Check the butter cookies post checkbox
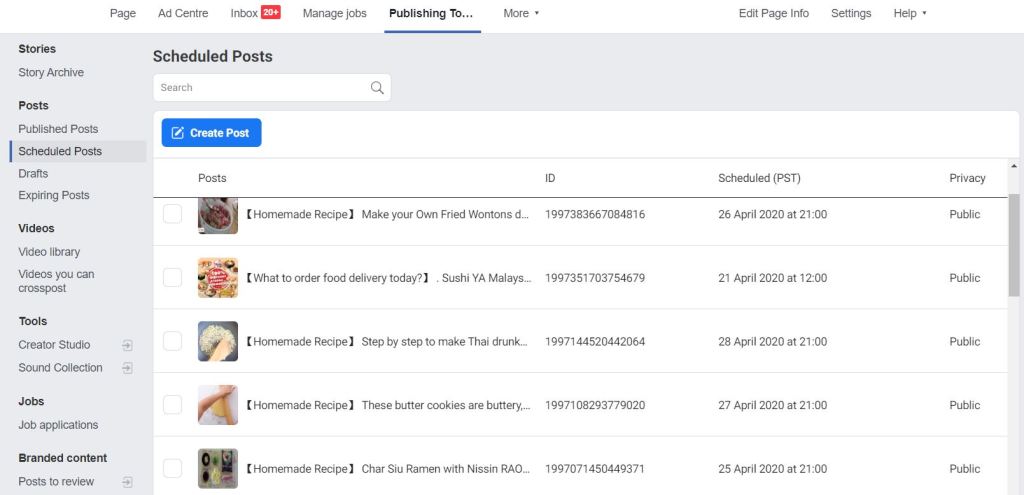This screenshot has height=495, width=1024. tap(173, 405)
